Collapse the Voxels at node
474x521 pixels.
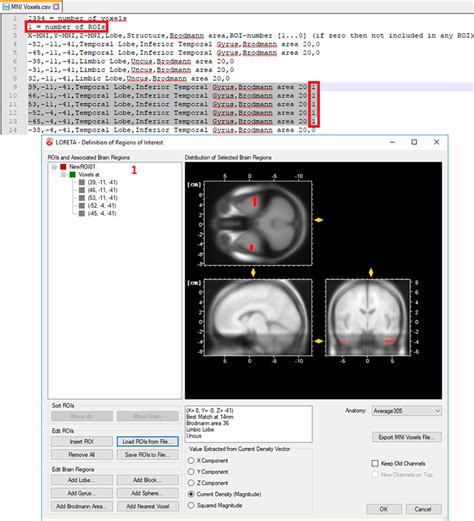(x=63, y=175)
